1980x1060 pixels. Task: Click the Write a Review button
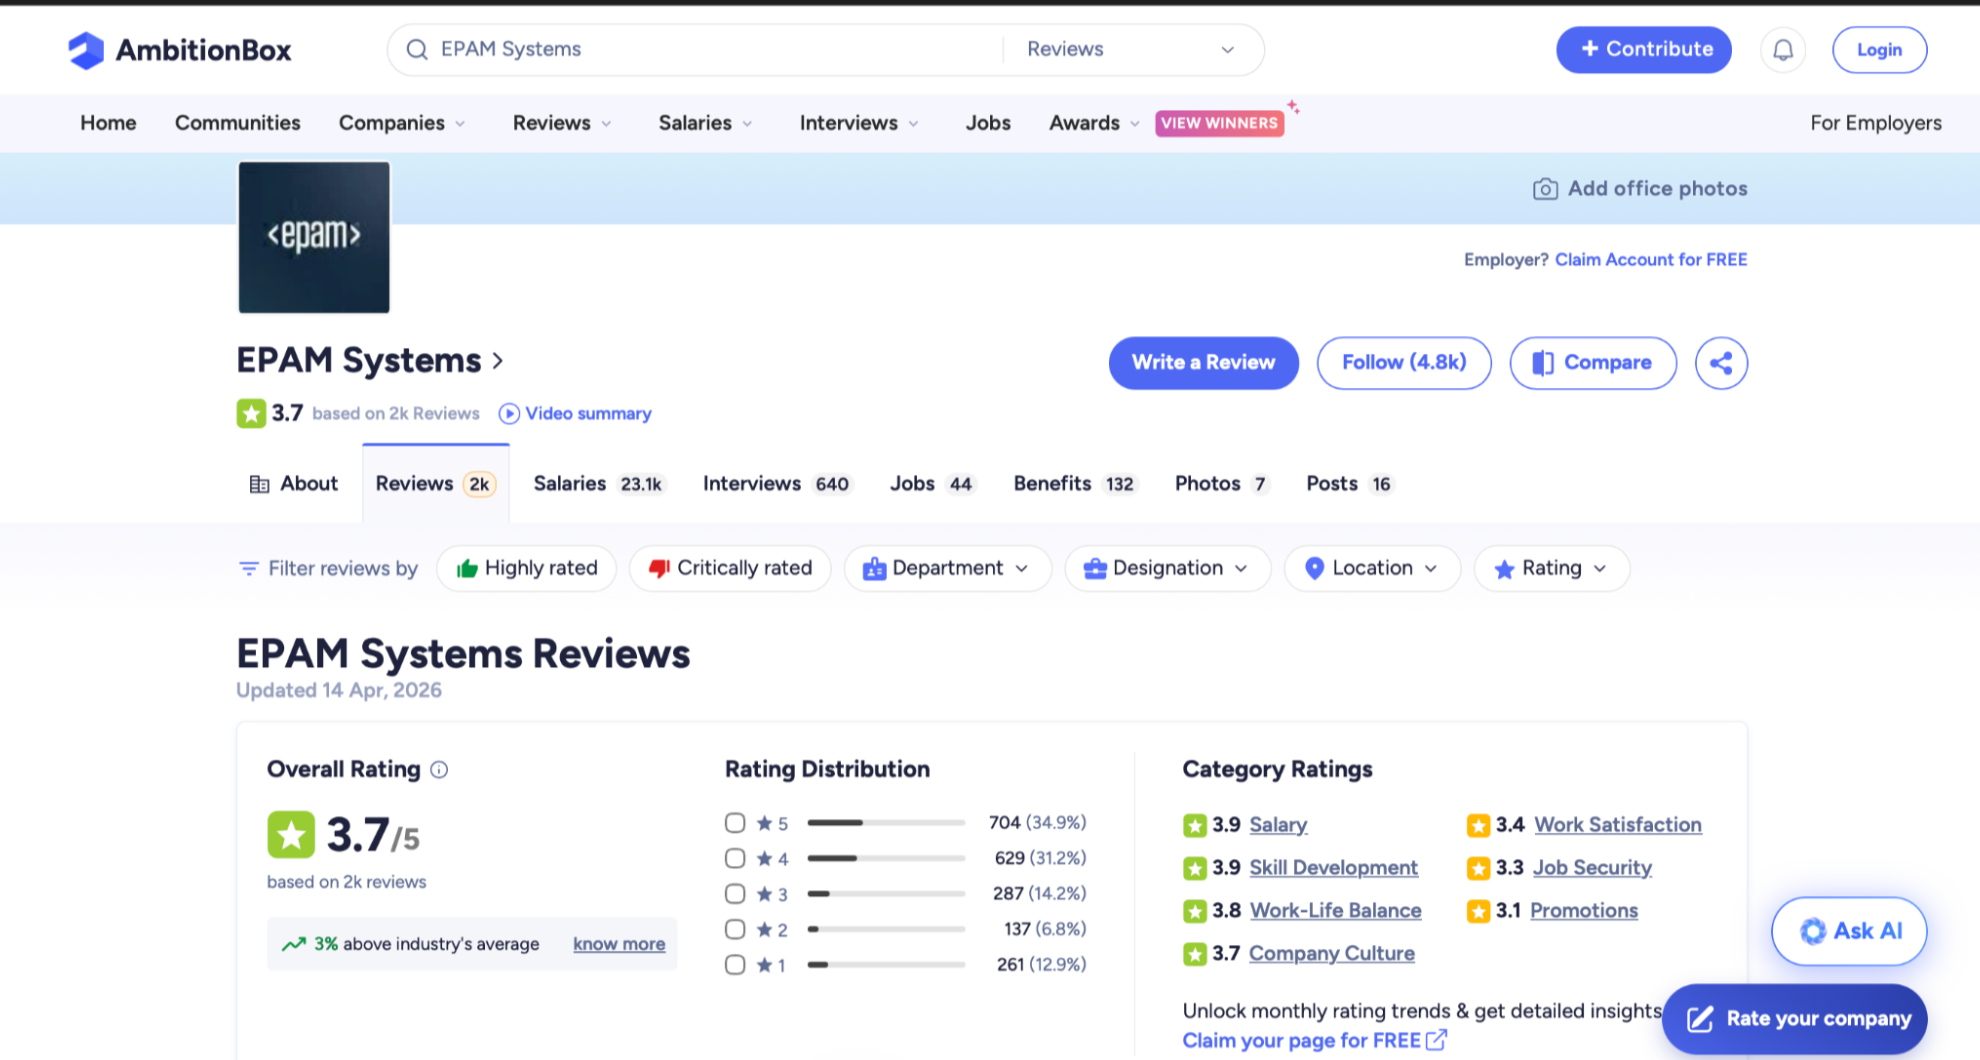1203,363
